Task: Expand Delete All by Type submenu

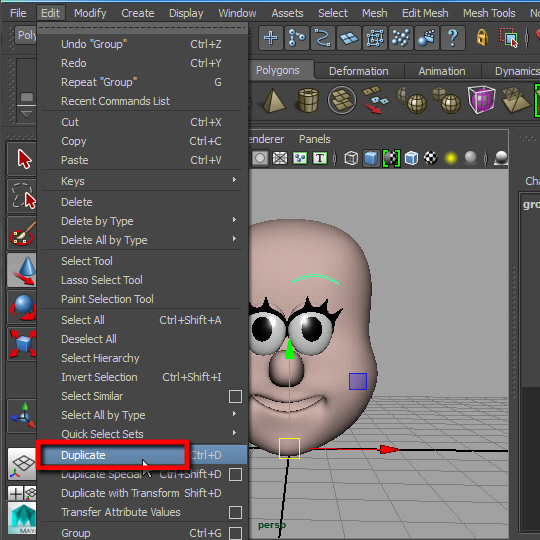Action: [x=234, y=239]
